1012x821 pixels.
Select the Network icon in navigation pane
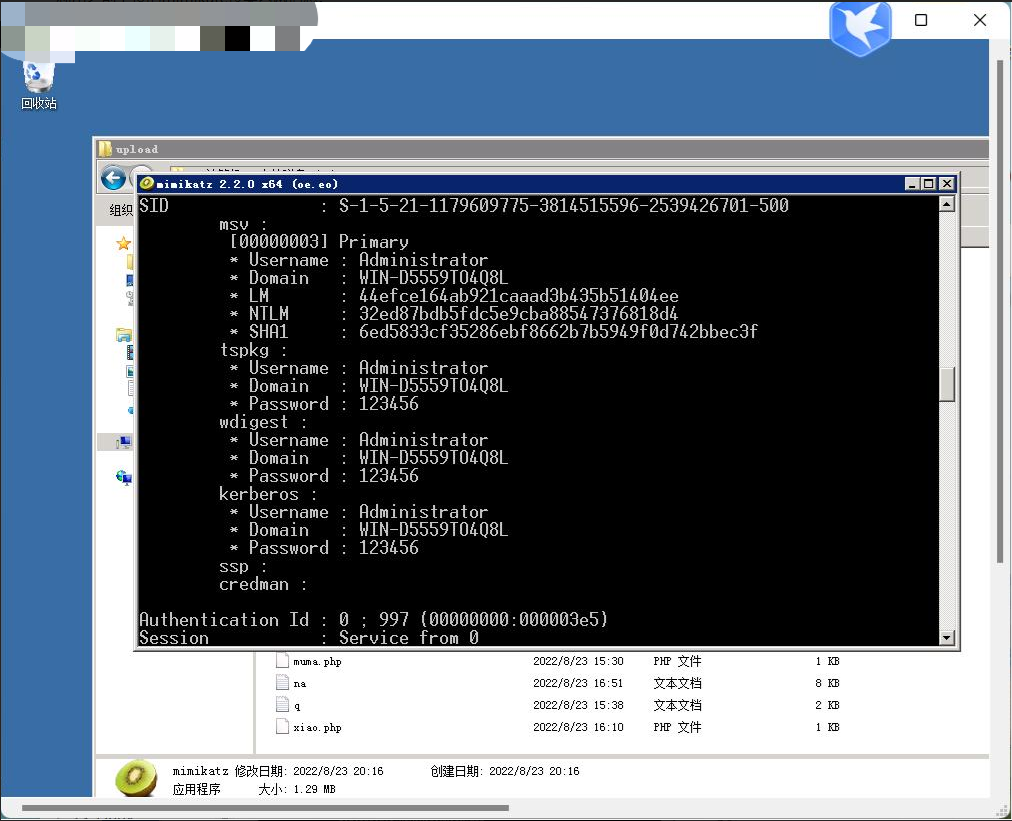point(124,478)
